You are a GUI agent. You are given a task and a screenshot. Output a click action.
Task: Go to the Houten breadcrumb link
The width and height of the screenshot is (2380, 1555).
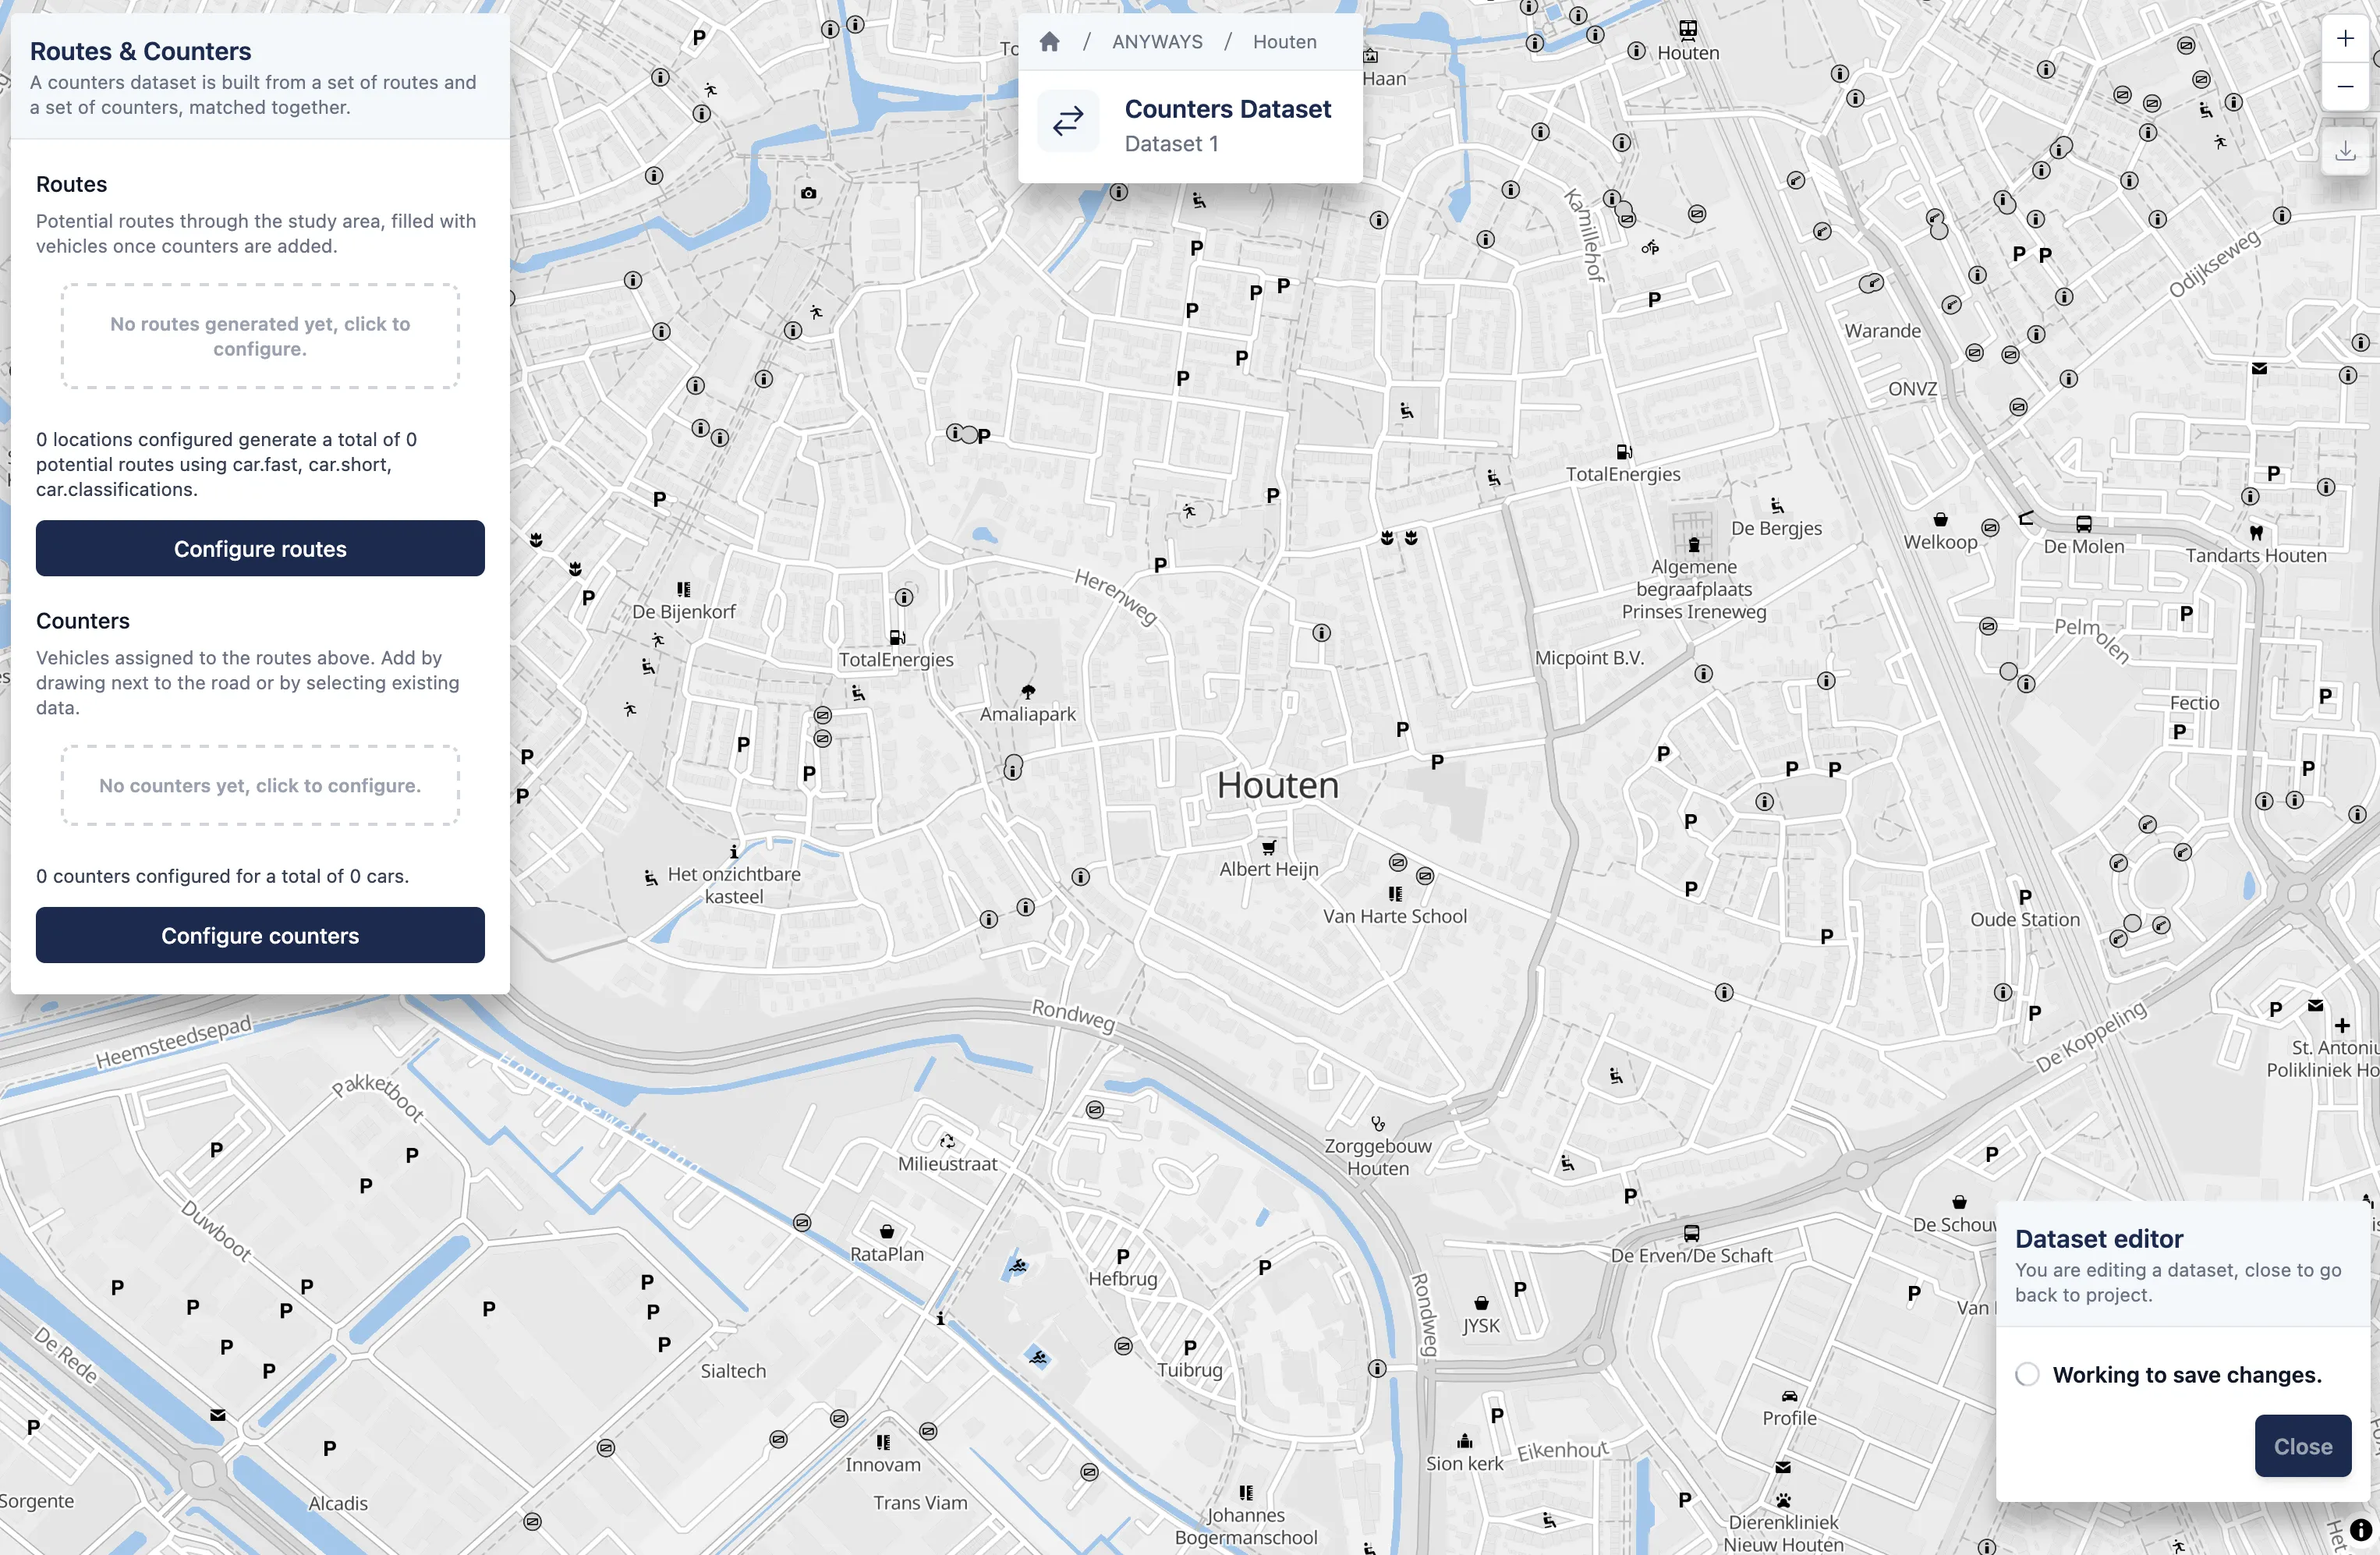[1284, 42]
